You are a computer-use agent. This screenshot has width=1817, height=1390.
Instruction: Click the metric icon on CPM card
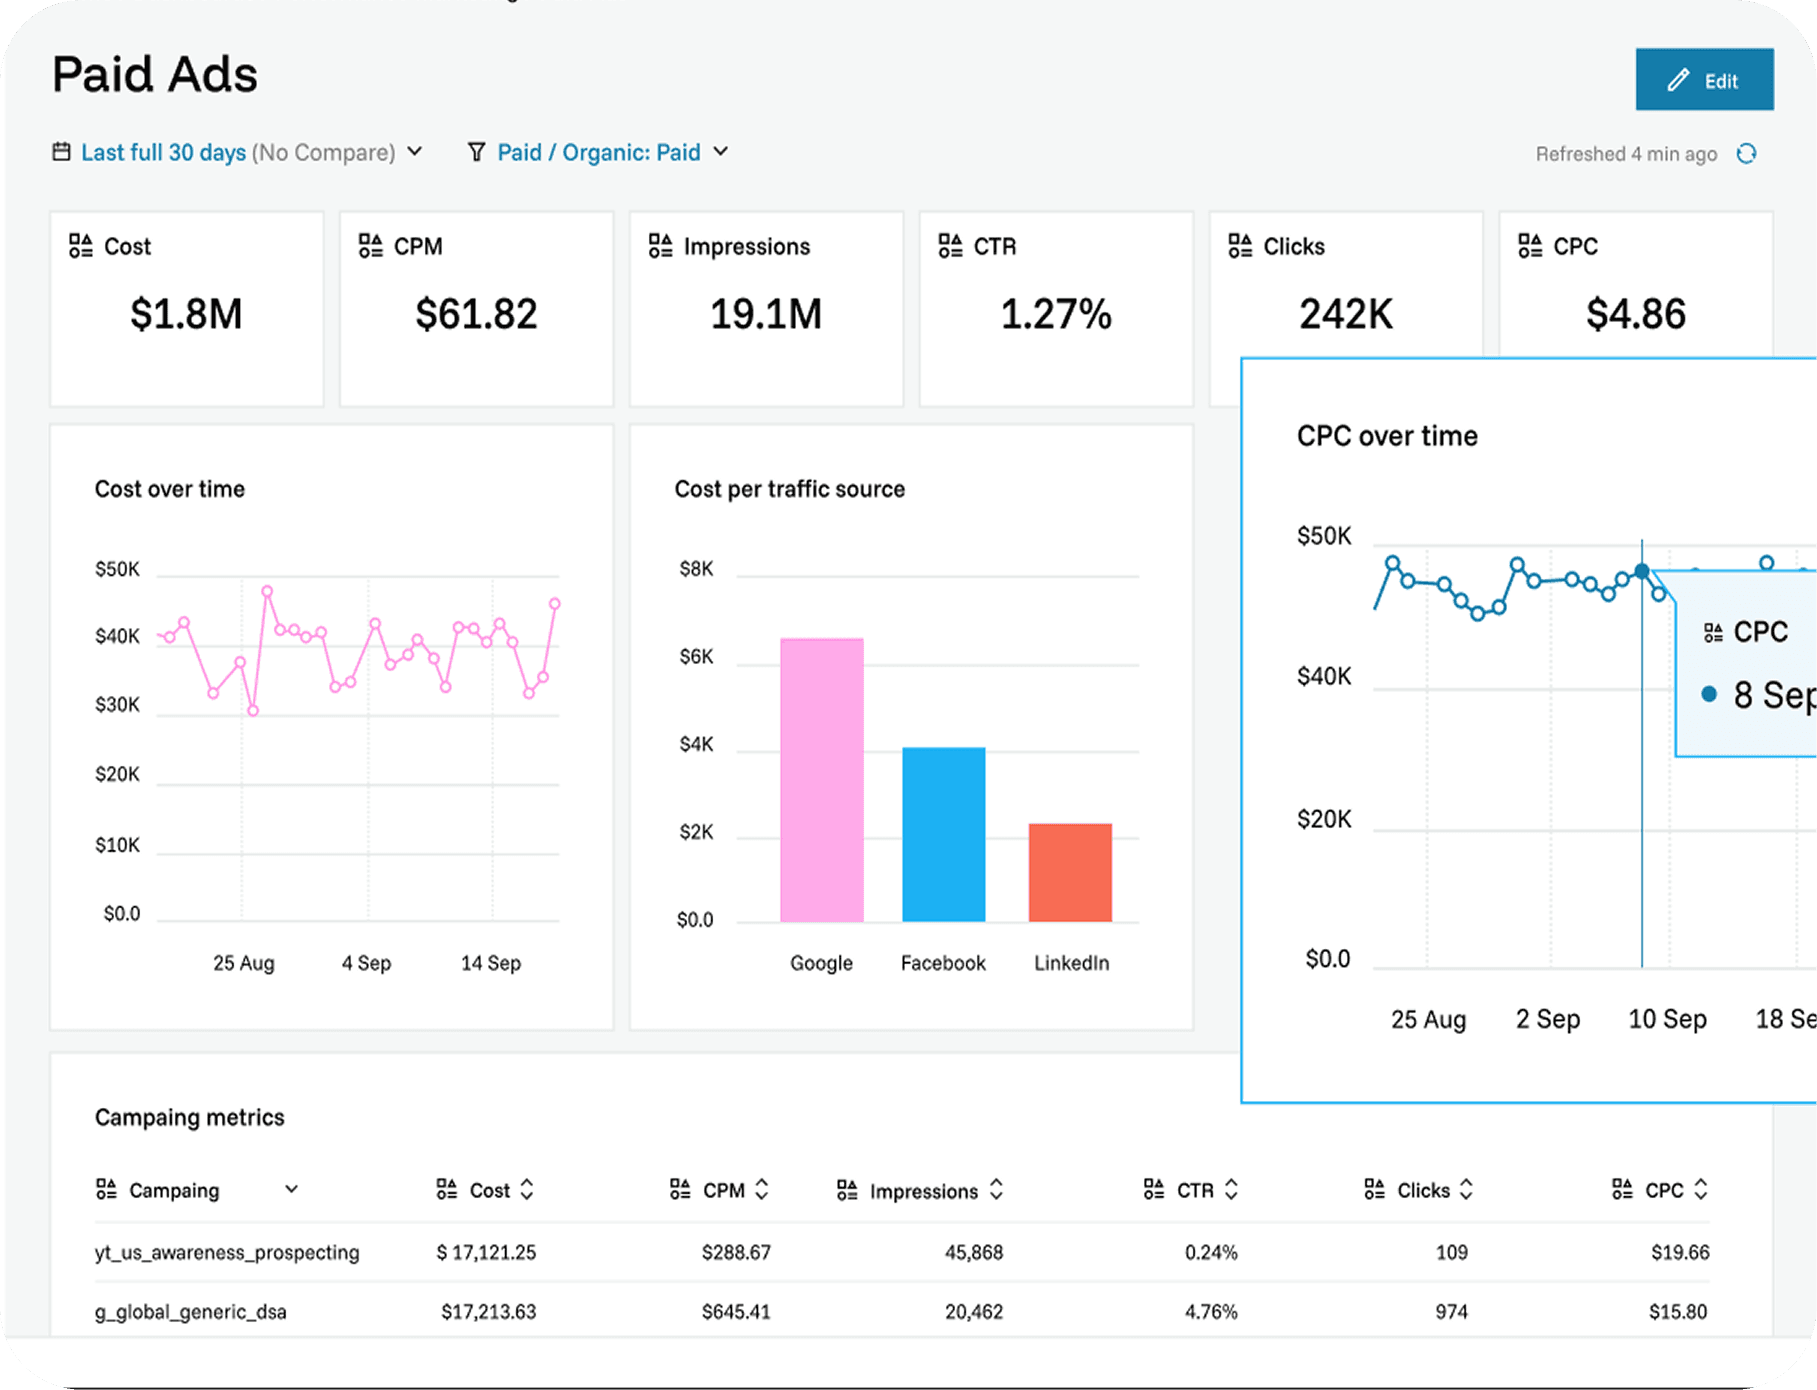point(370,246)
